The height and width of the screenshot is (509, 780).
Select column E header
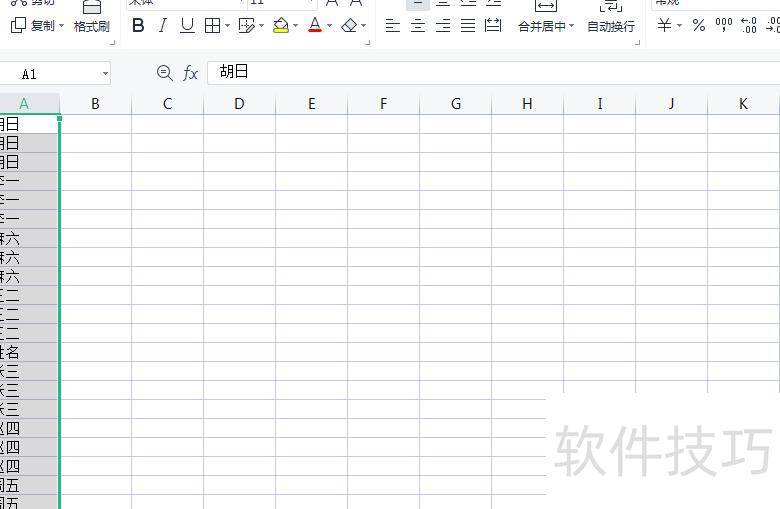tap(311, 103)
